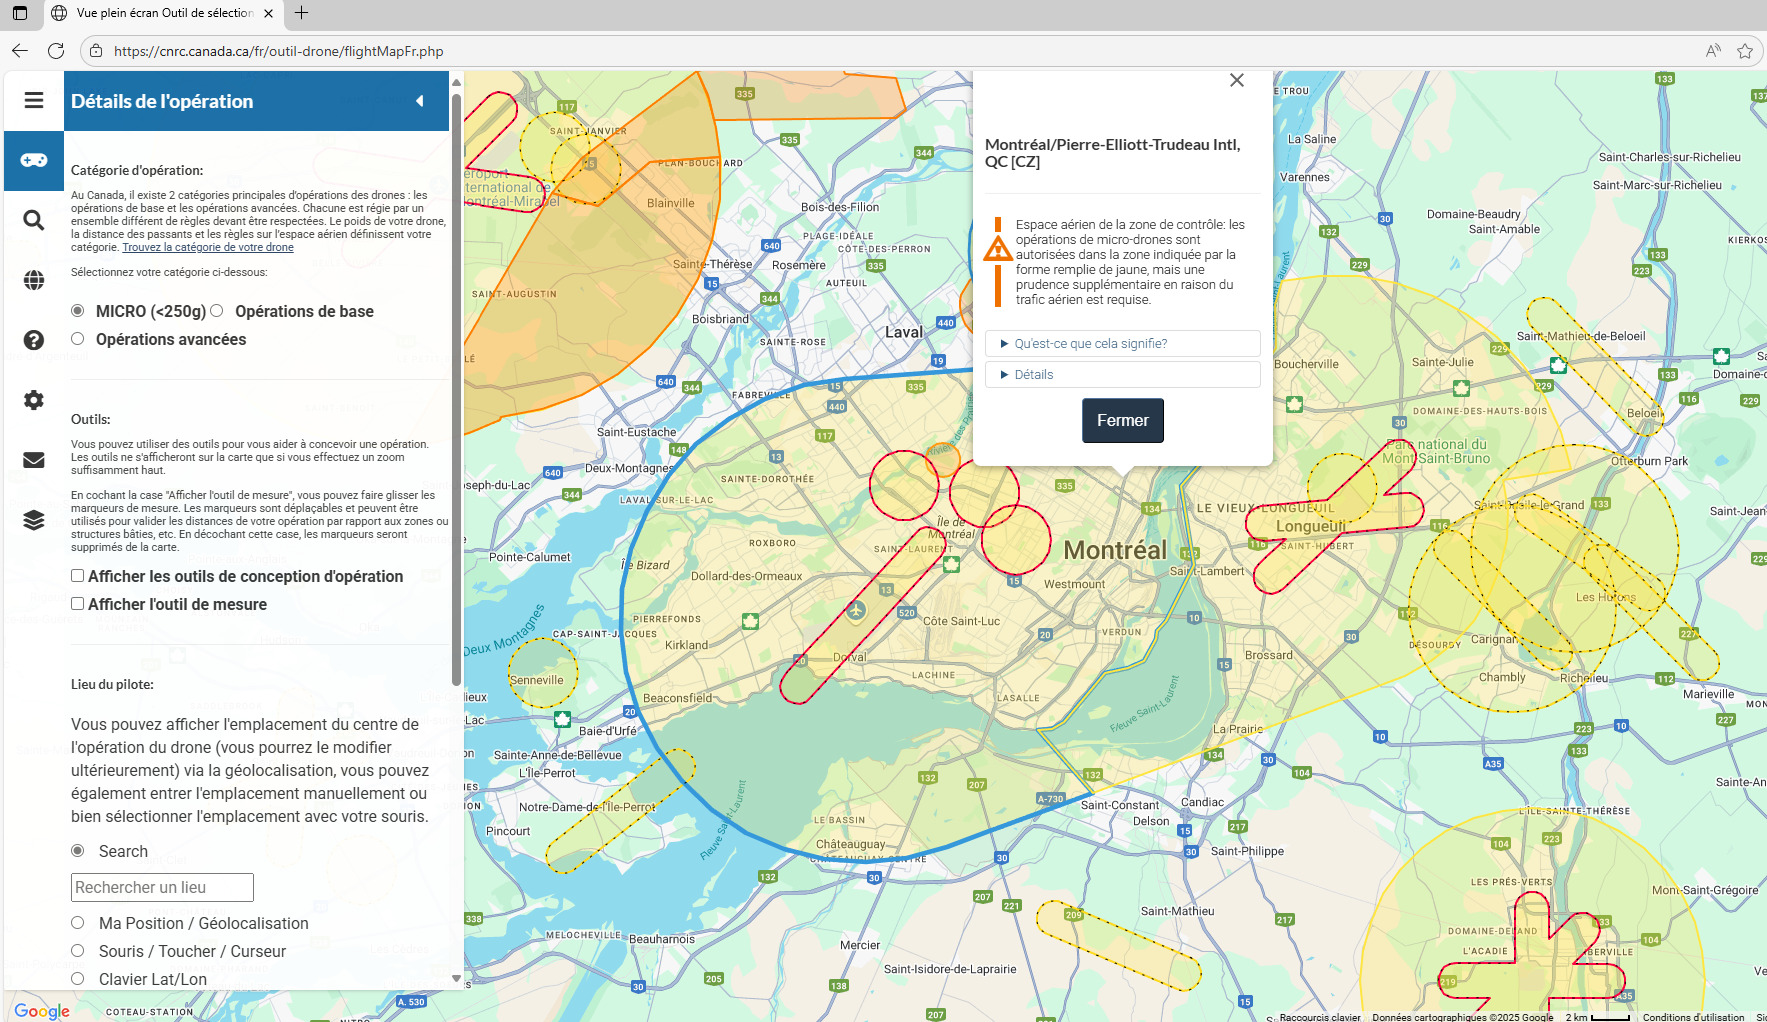
Task: Open the search magnifier sidebar icon
Action: click(x=34, y=220)
